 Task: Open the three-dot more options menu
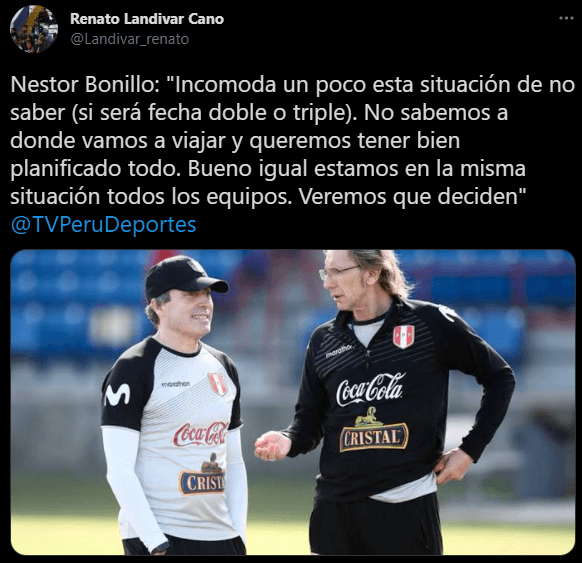566,18
